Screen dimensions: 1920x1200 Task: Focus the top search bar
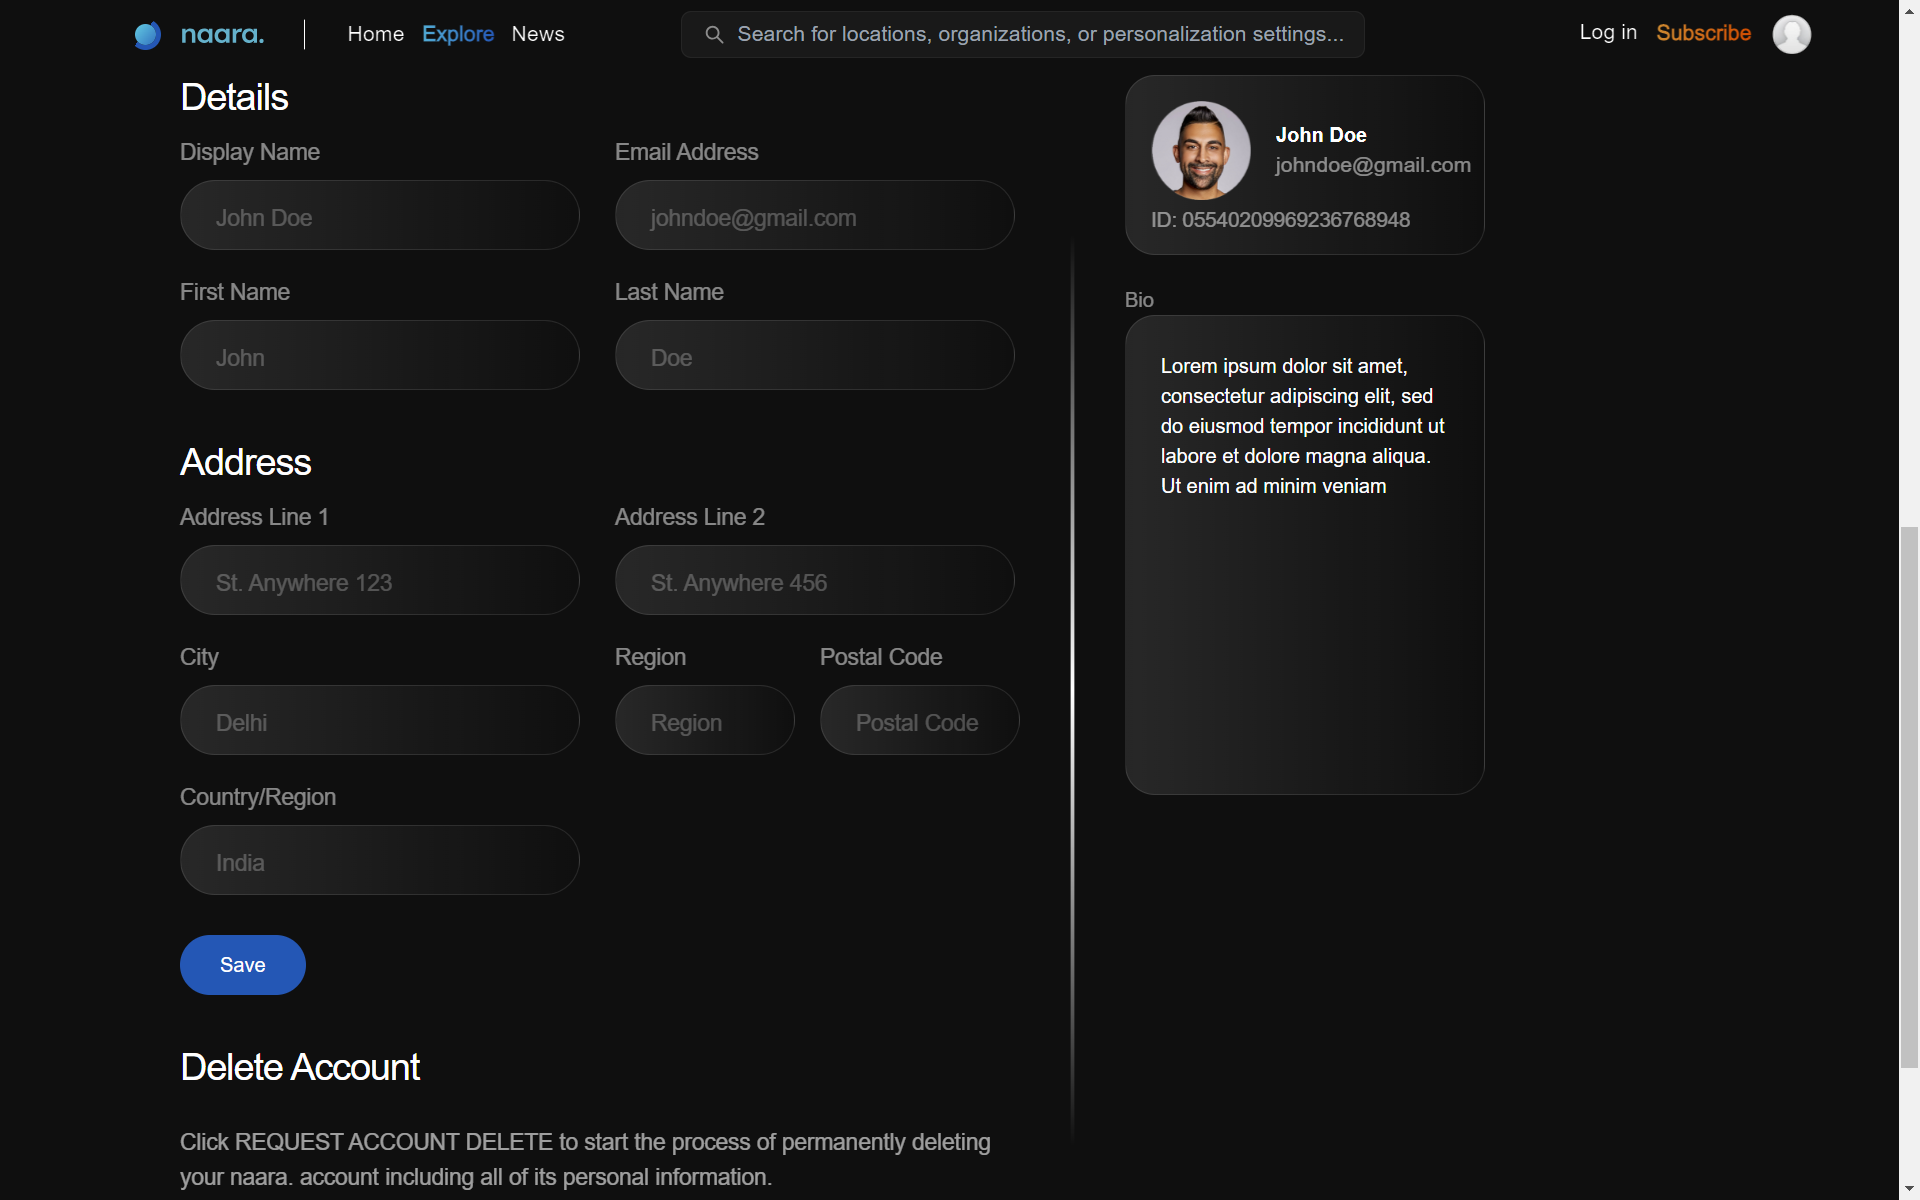[x=1040, y=35]
